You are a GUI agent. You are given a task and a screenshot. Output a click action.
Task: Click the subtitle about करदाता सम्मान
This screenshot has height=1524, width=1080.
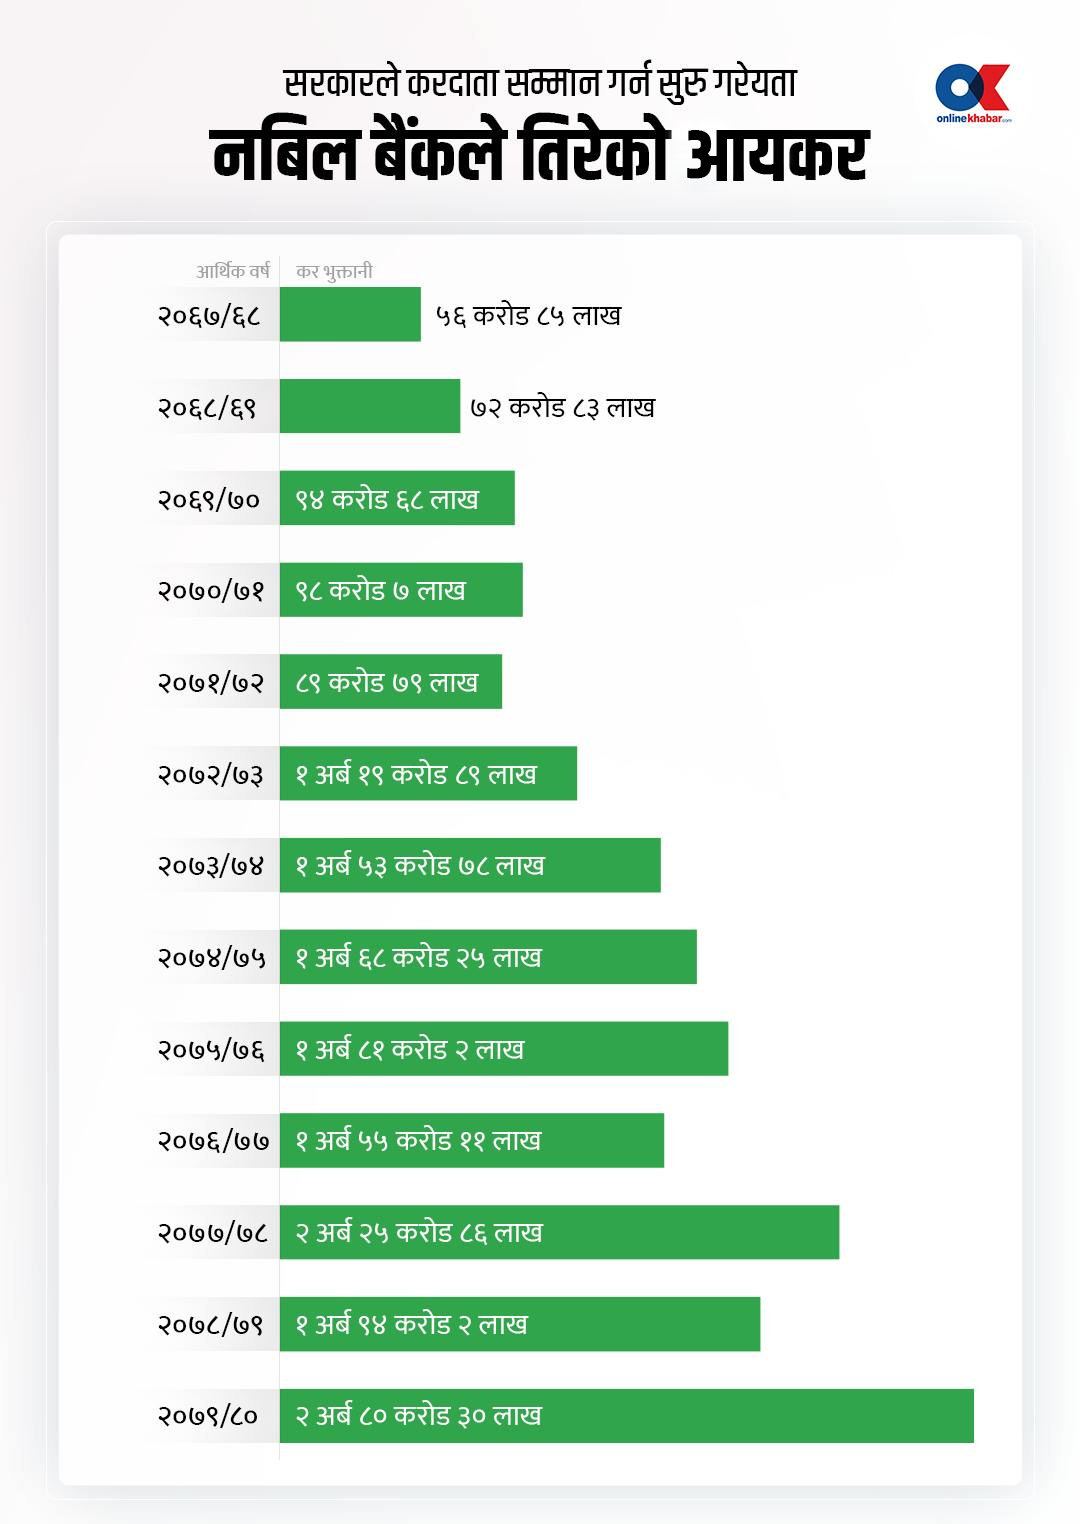pyautogui.click(x=540, y=83)
